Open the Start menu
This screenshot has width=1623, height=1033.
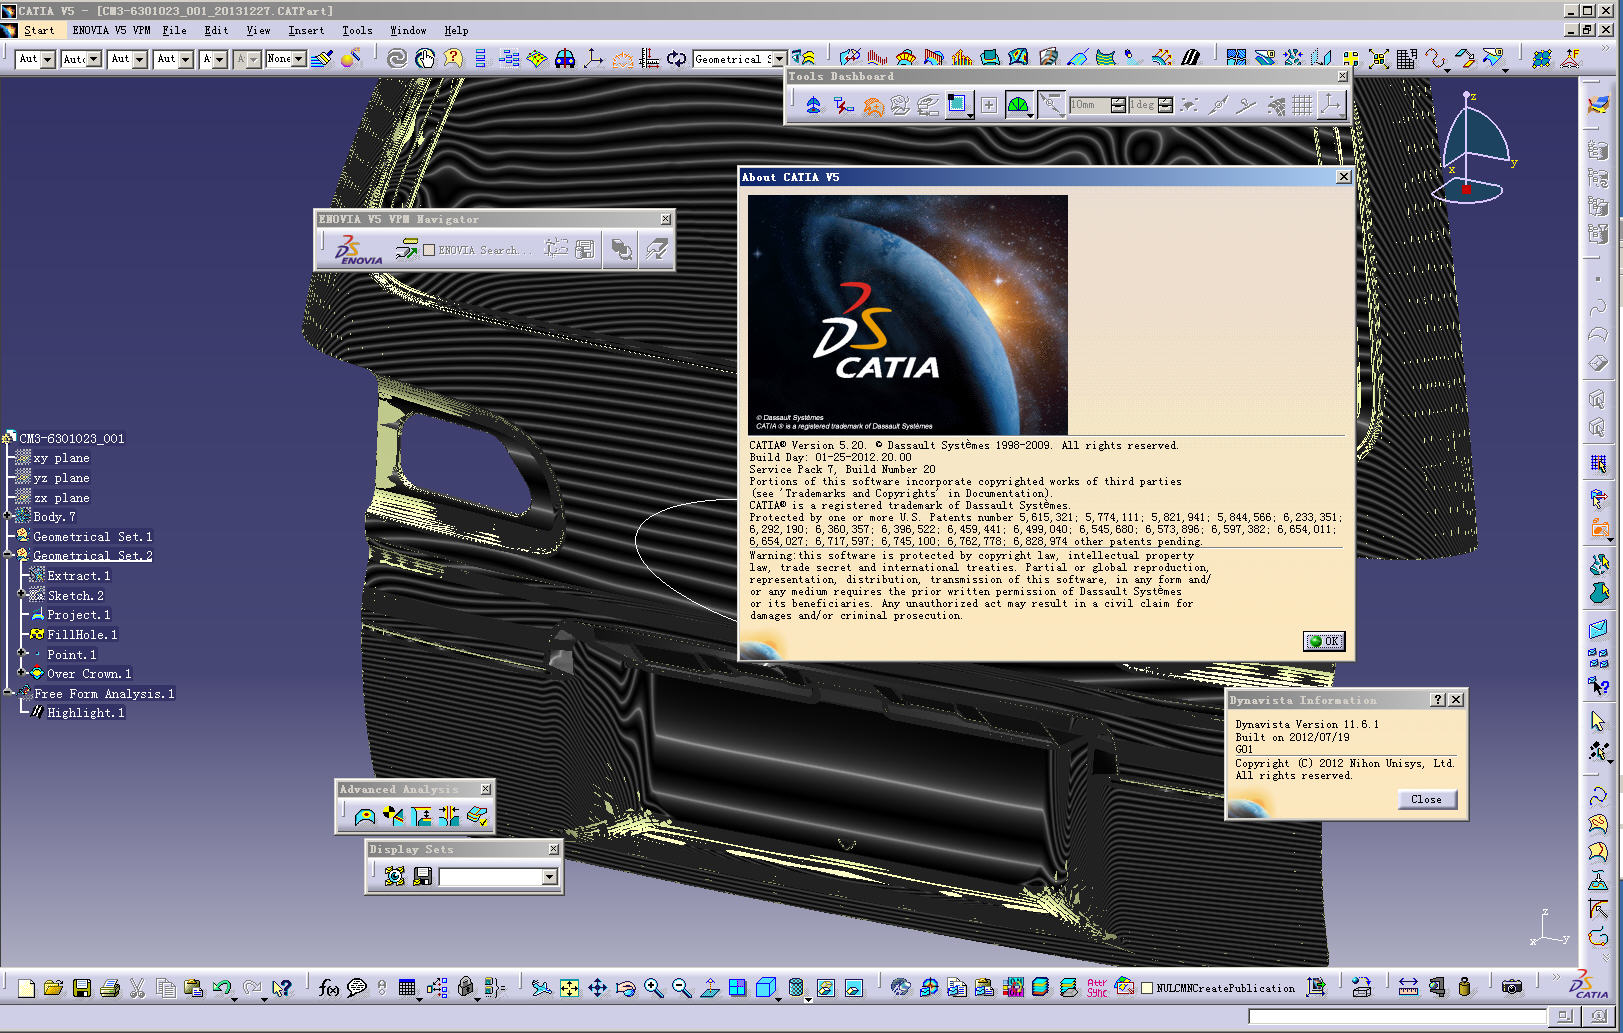pyautogui.click(x=39, y=31)
